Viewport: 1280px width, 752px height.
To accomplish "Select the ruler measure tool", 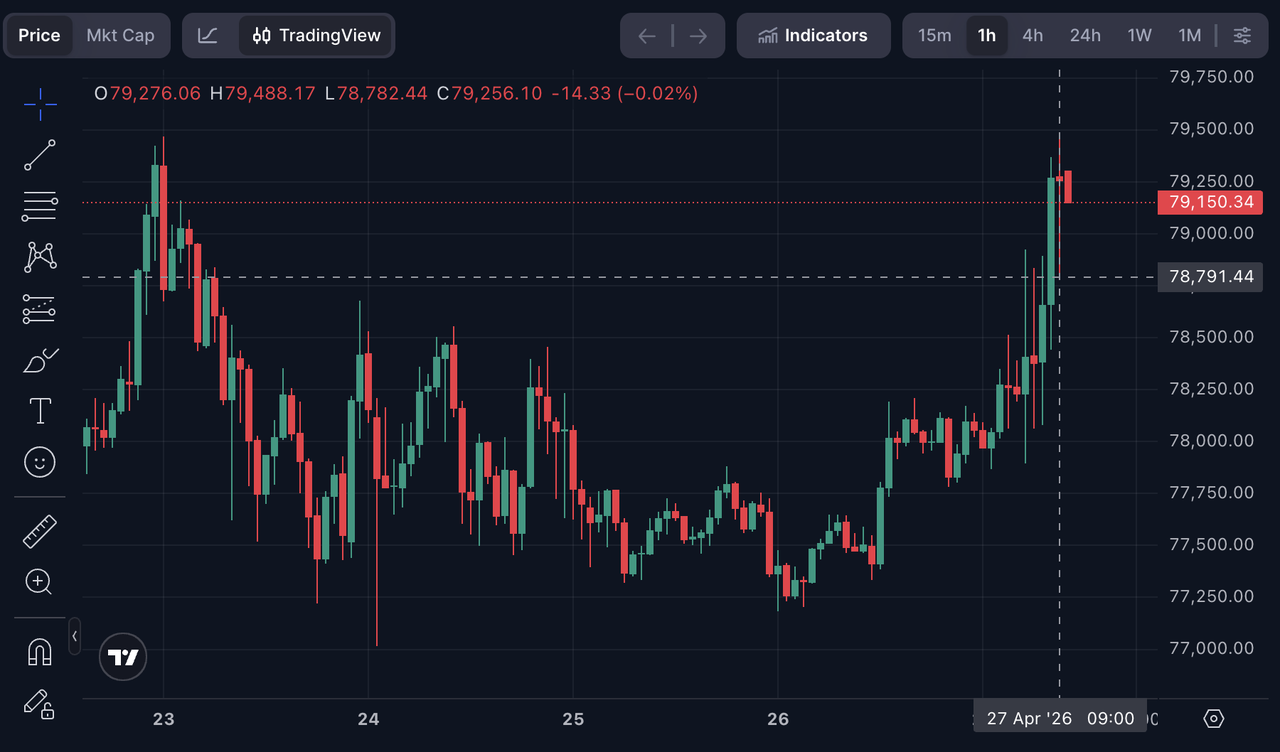I will pos(40,531).
